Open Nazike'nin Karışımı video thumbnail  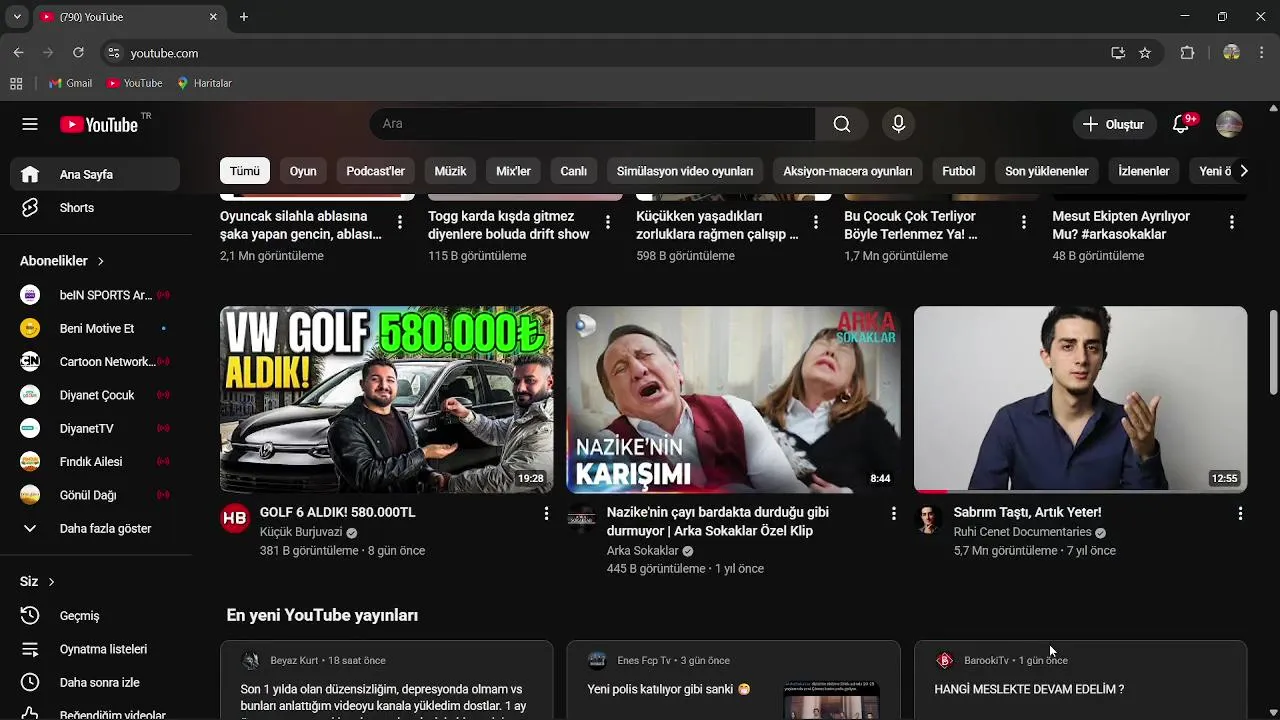733,400
